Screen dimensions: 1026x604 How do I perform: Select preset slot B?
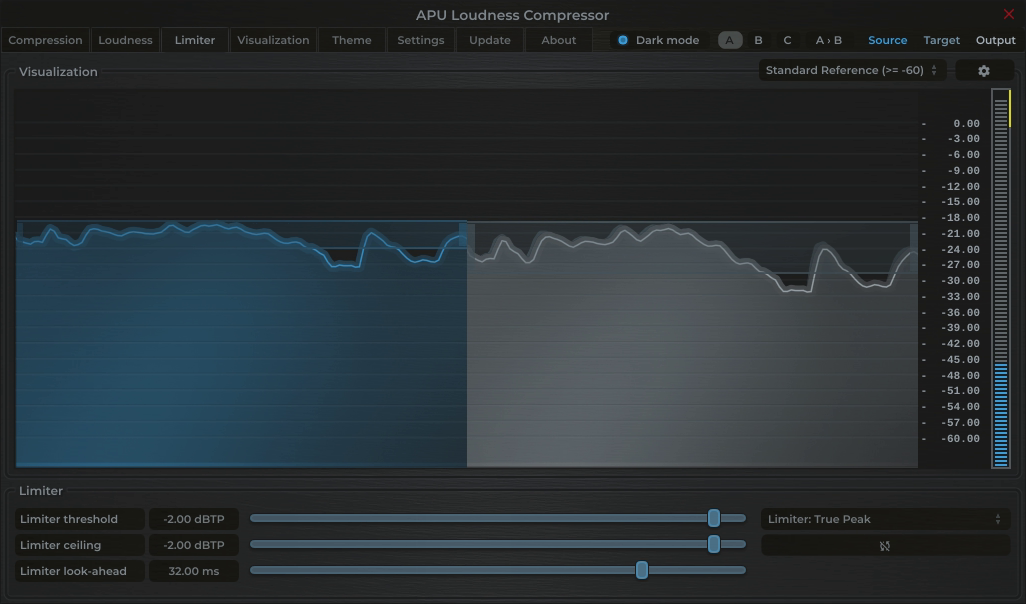click(757, 40)
